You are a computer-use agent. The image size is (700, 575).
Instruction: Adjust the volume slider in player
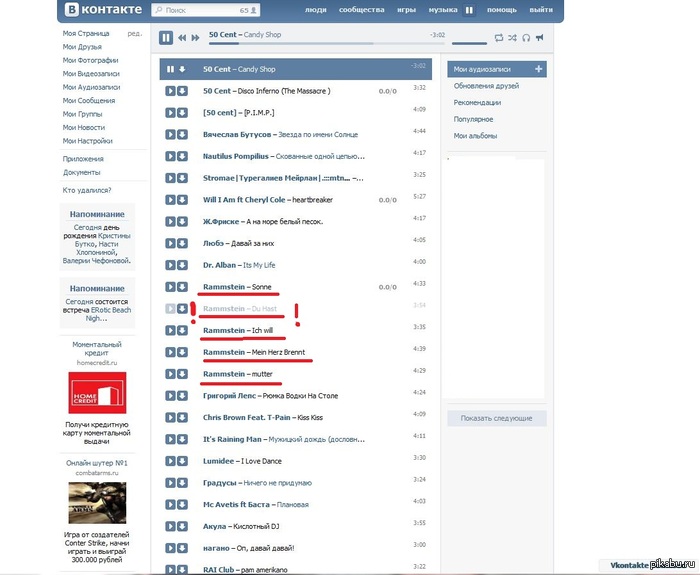coord(469,43)
